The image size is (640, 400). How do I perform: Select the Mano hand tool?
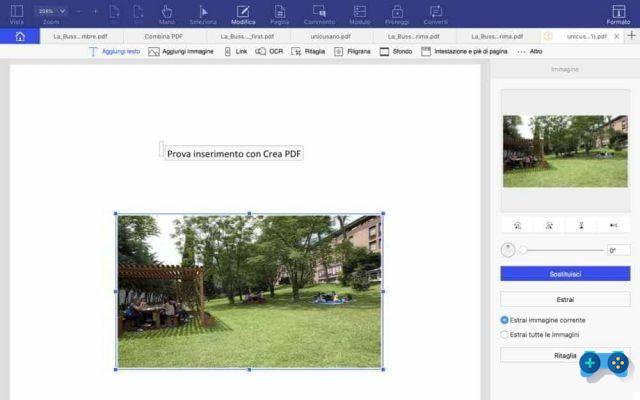point(167,14)
